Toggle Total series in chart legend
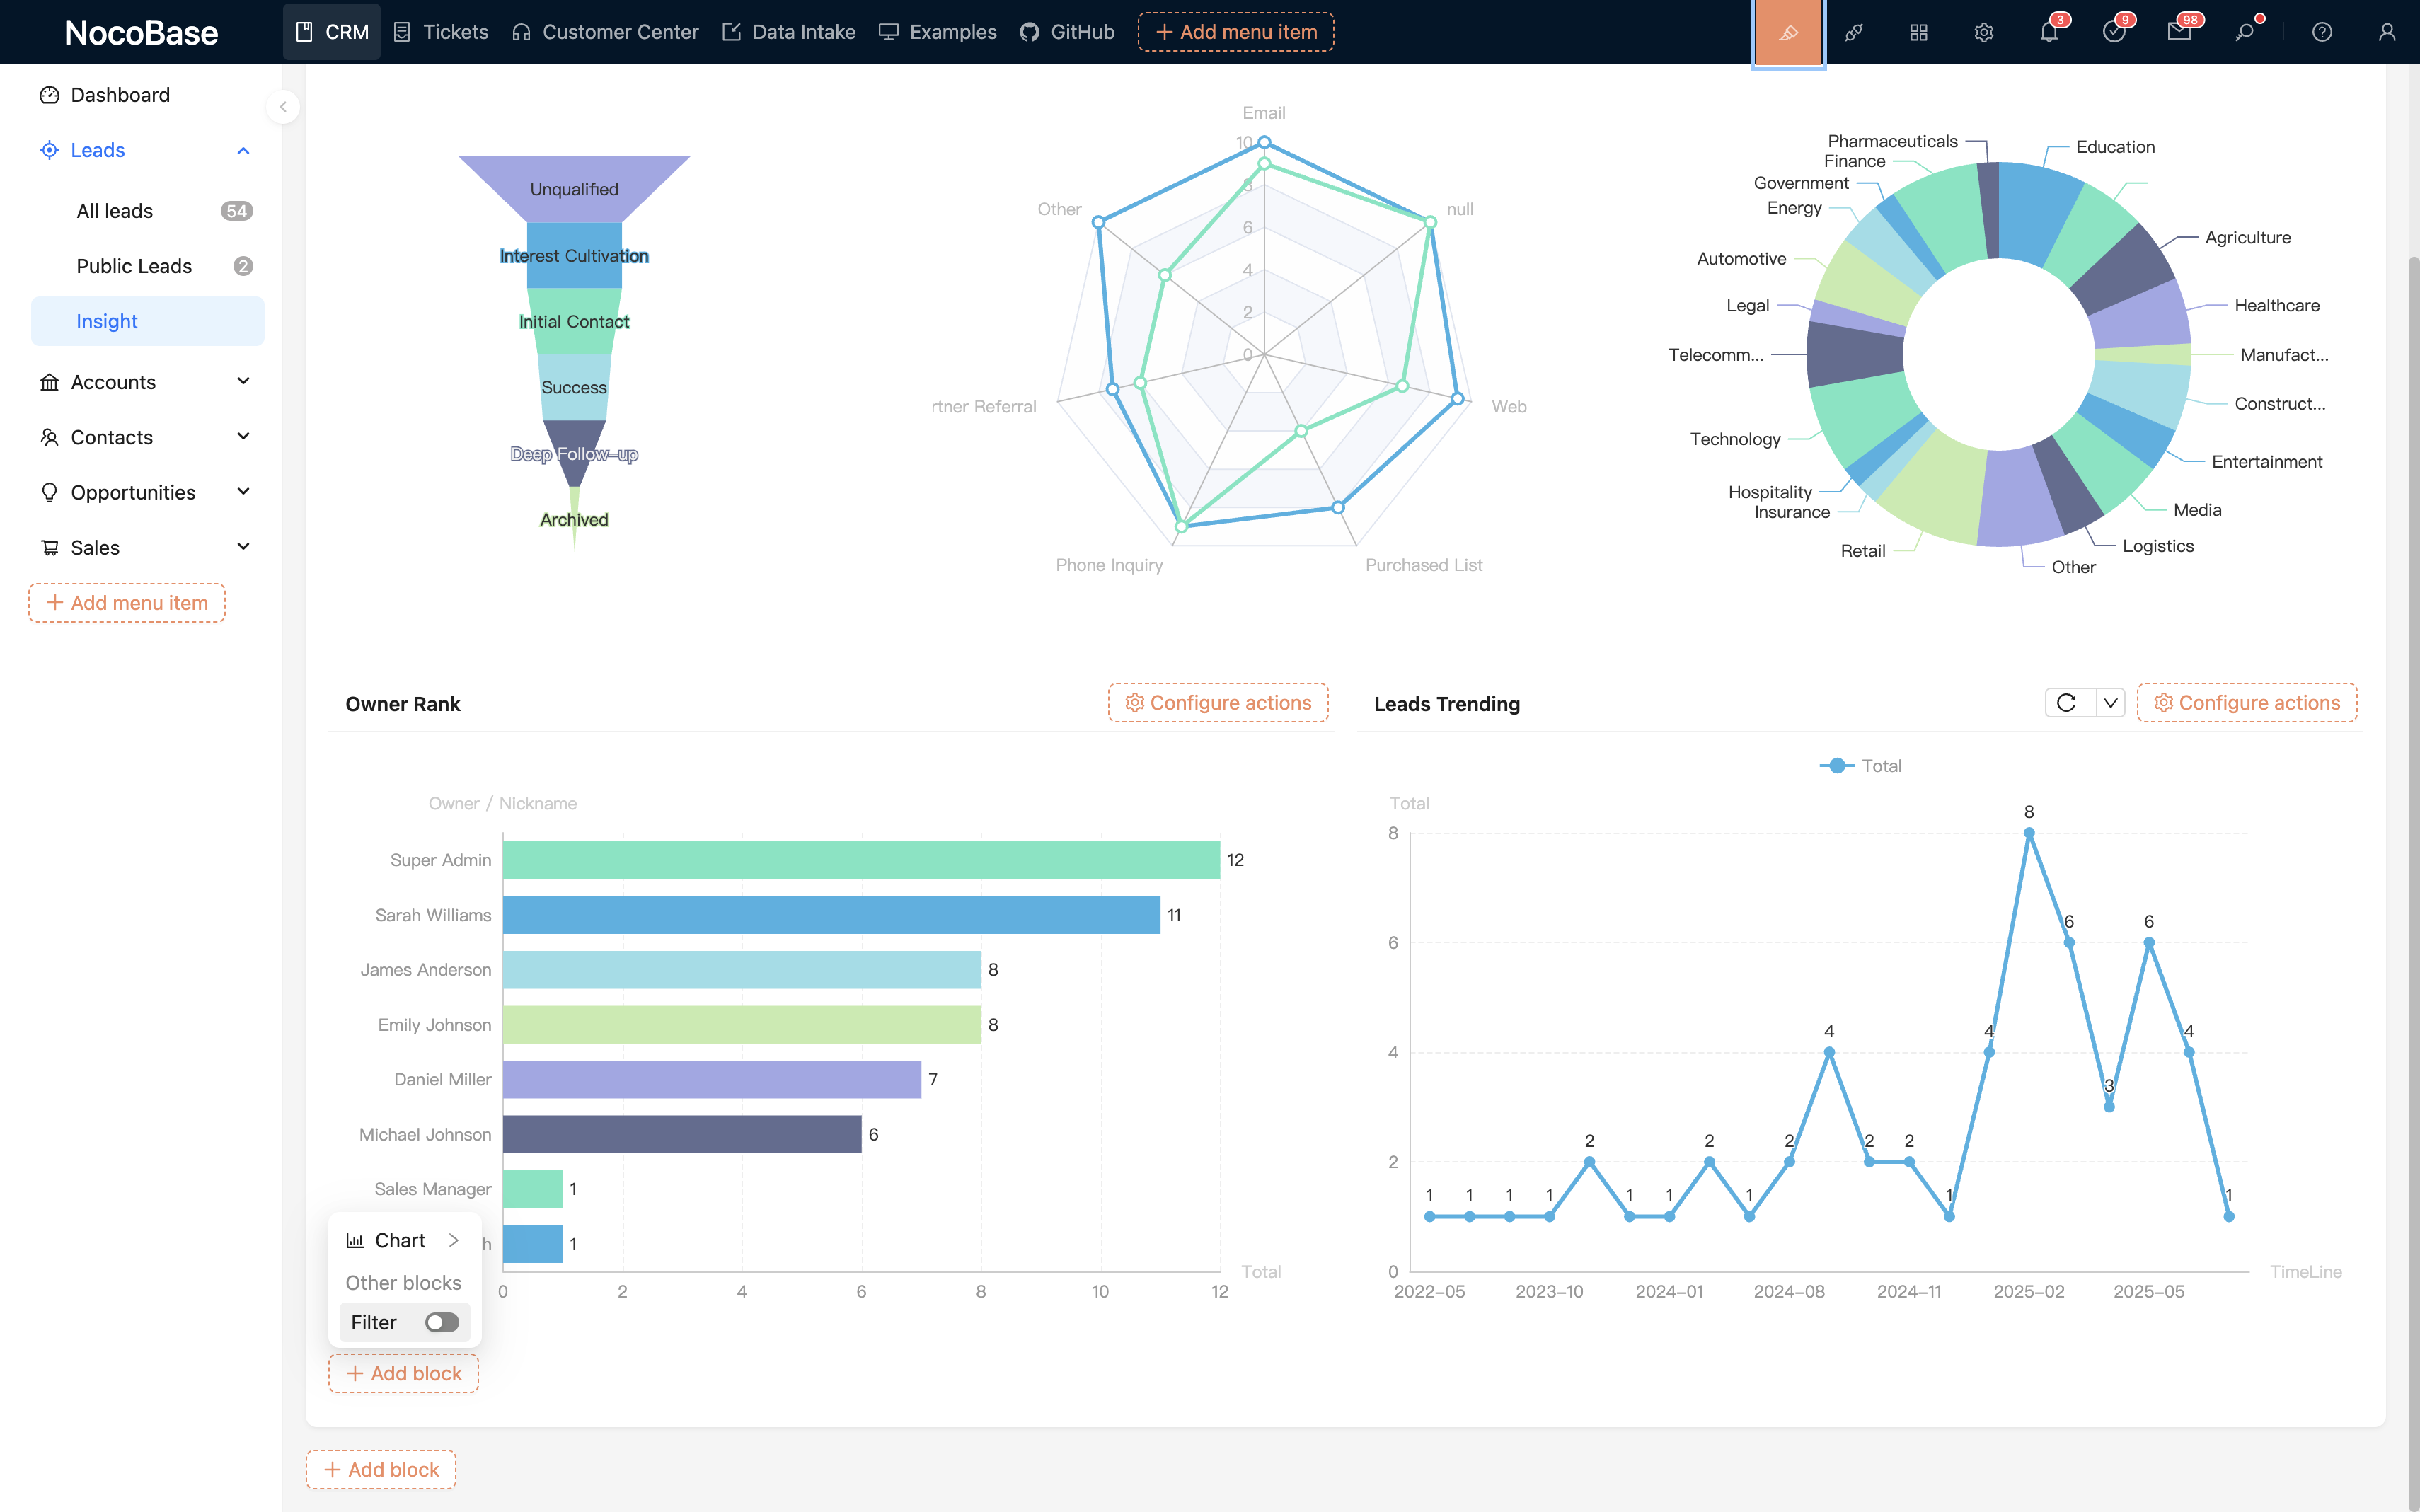 coord(1861,765)
